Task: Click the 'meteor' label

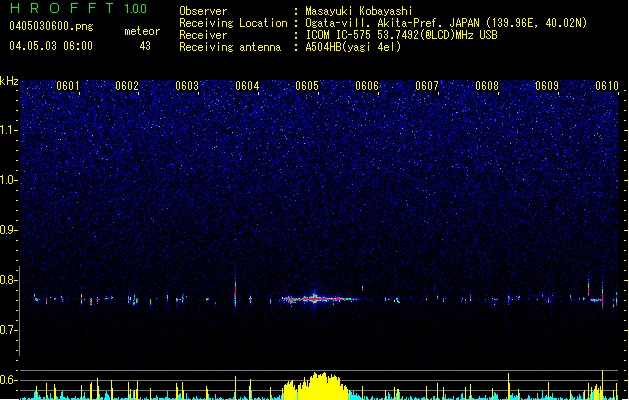Action: 142,31
